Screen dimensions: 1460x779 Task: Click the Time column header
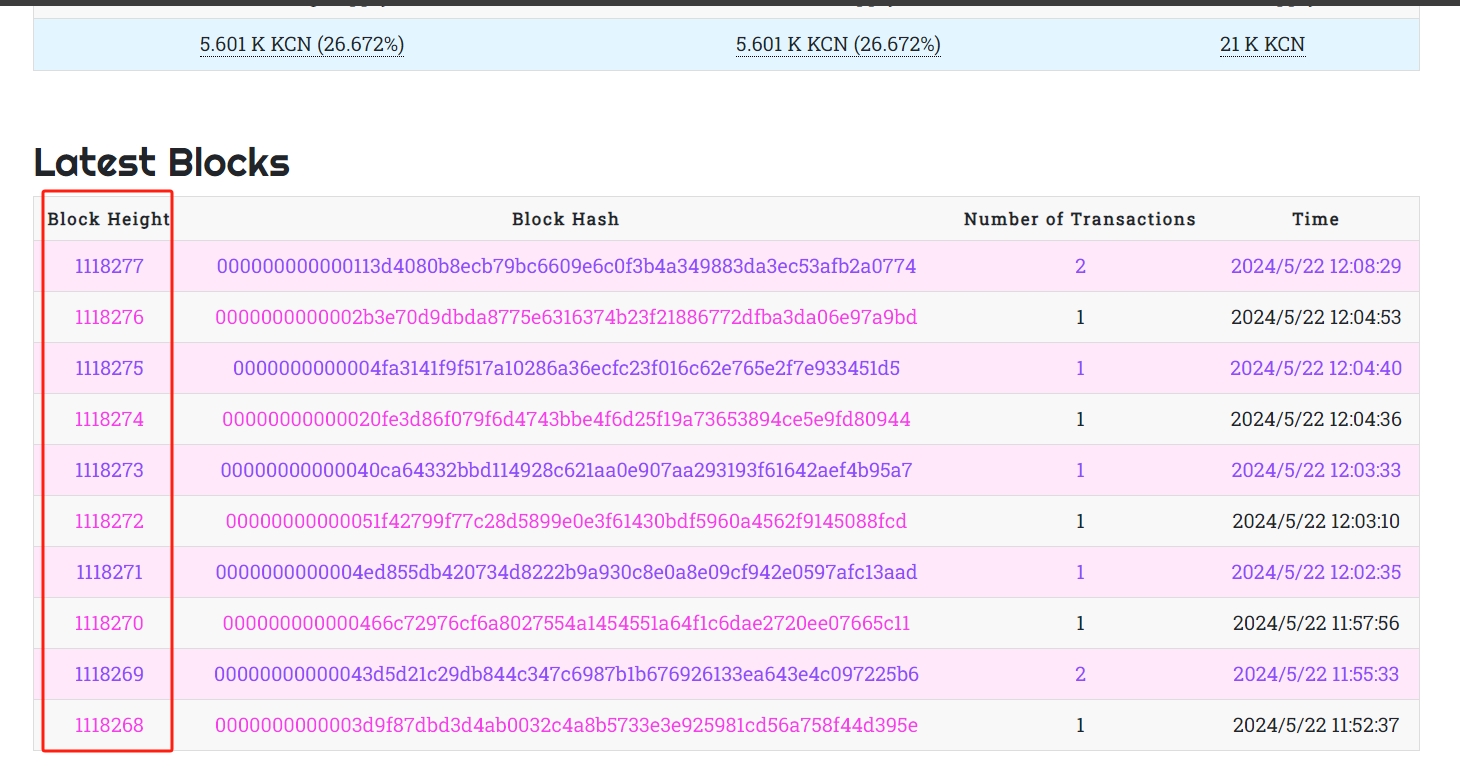click(x=1315, y=219)
